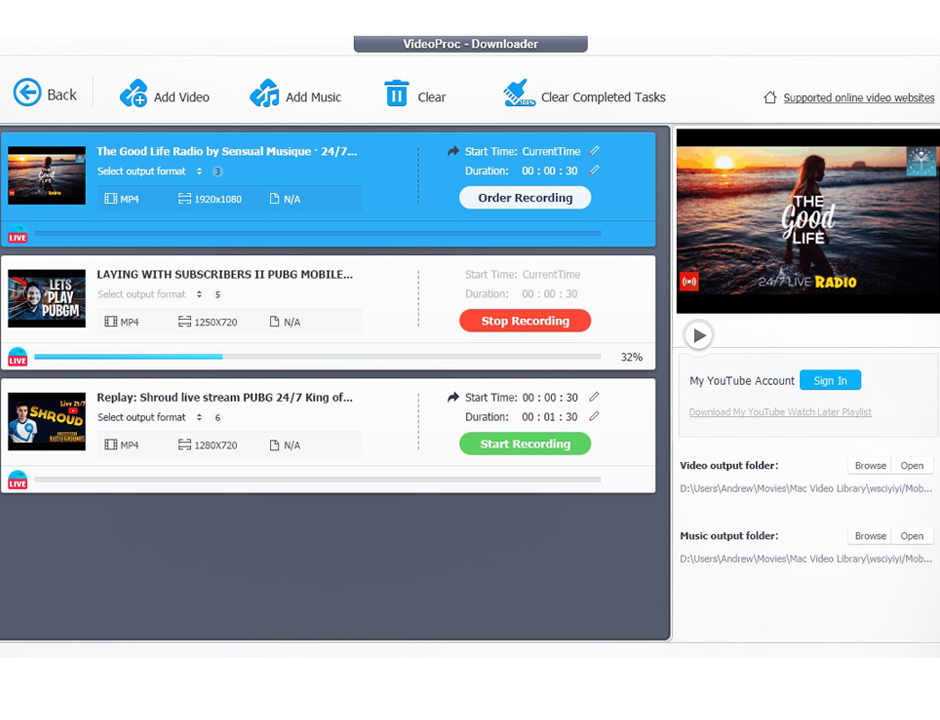Image resolution: width=940 pixels, height=720 pixels.
Task: Click resolution icon next to 1280X720
Action: coord(185,445)
